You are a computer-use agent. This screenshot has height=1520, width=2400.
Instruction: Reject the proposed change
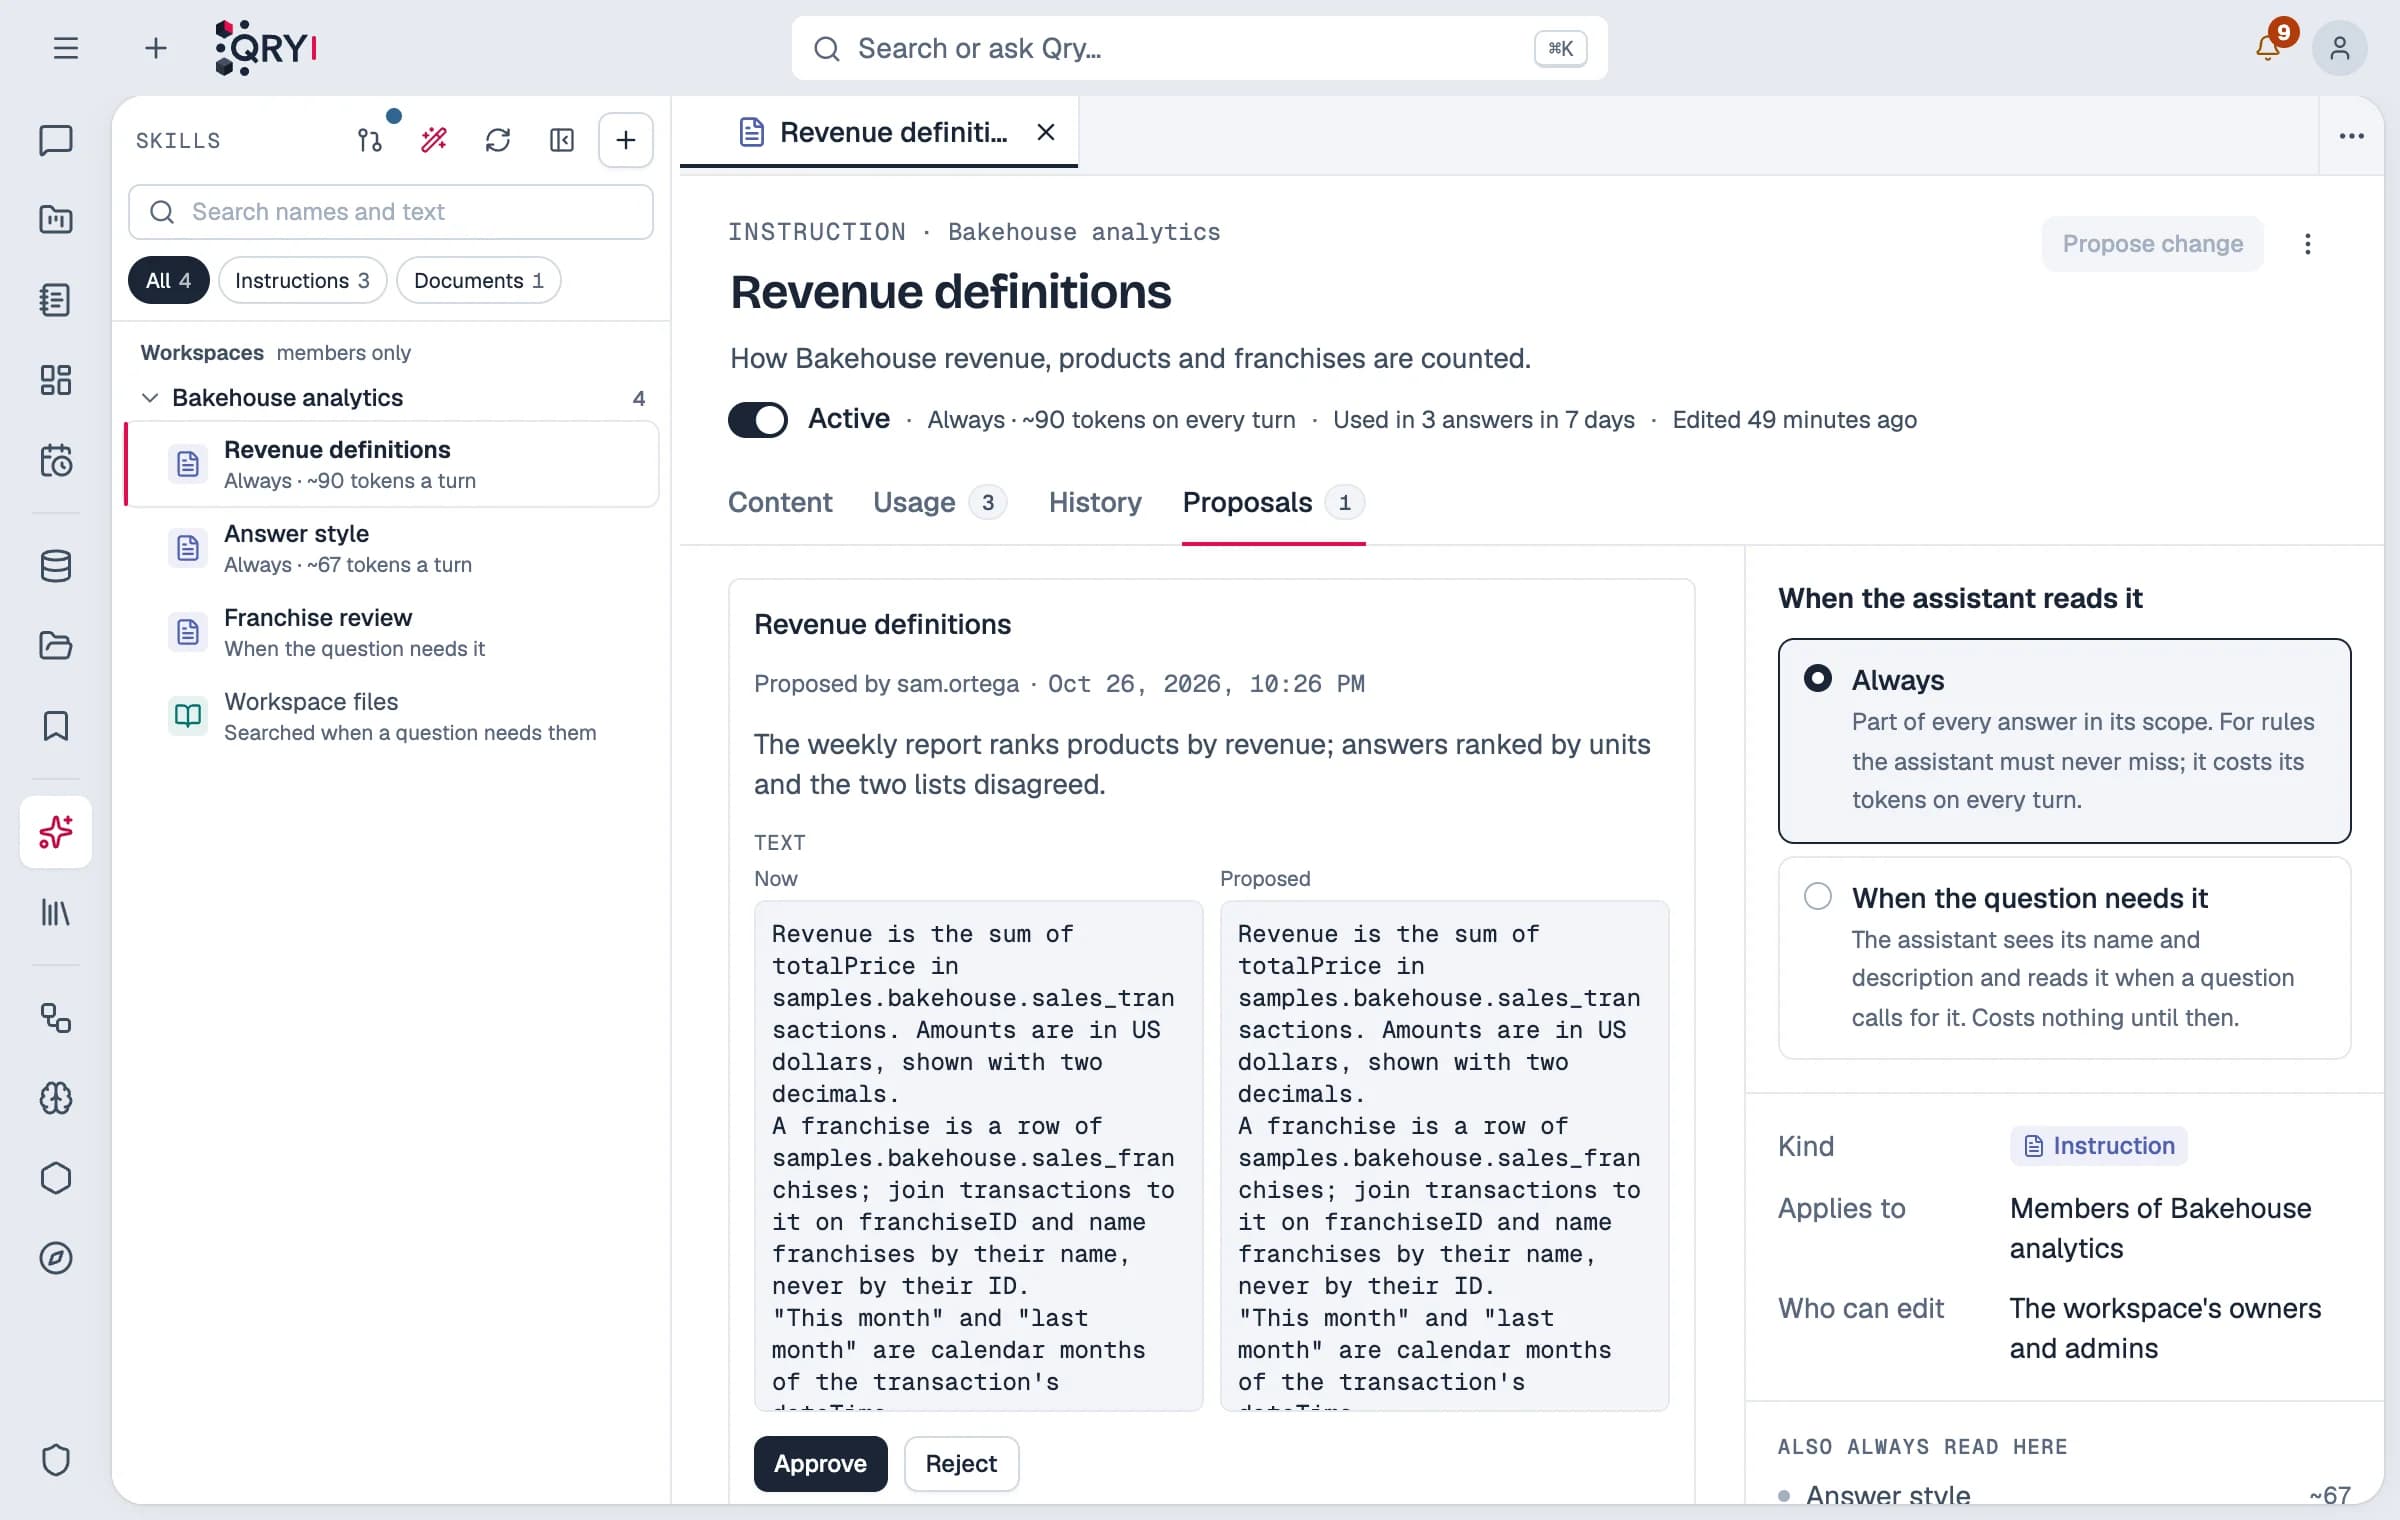(x=961, y=1464)
